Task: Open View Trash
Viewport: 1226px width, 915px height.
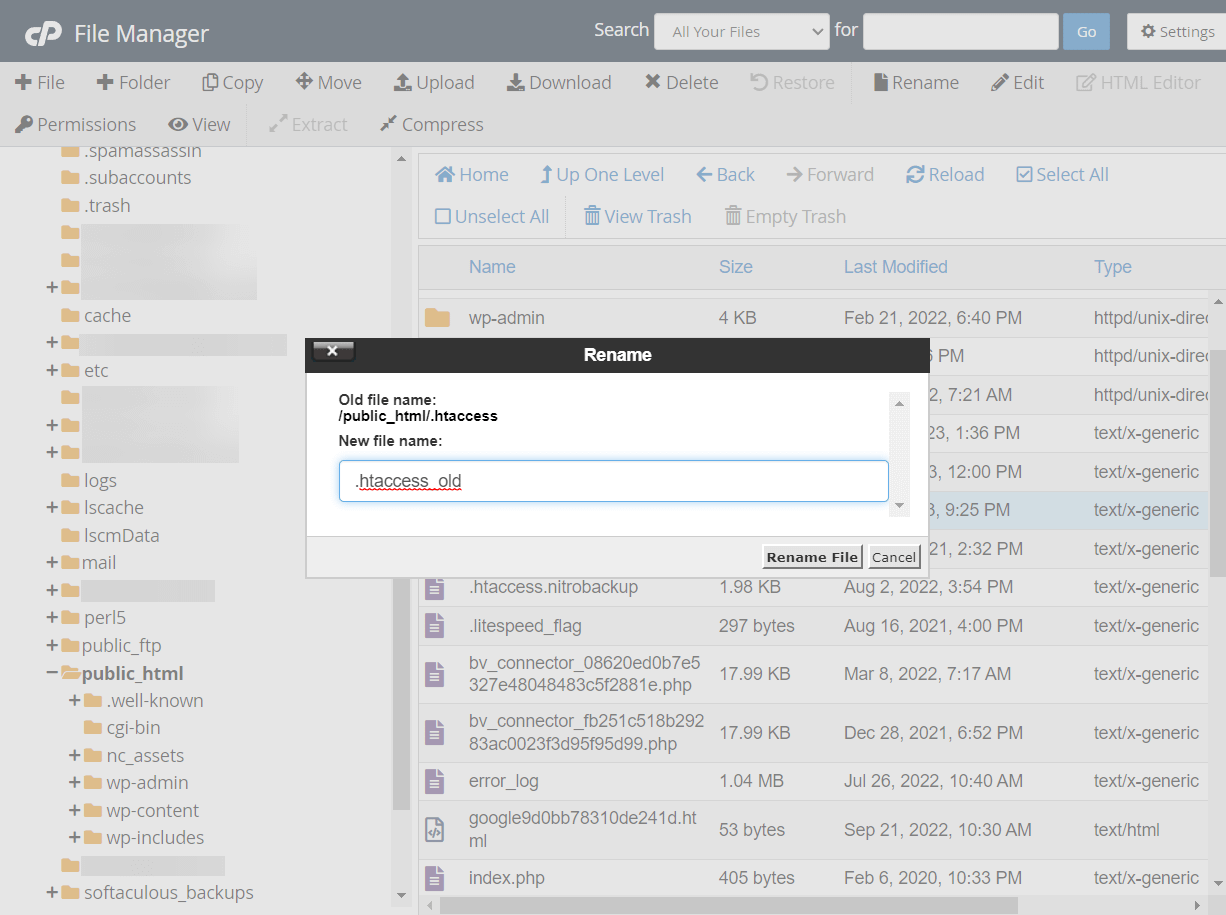Action: (x=637, y=216)
